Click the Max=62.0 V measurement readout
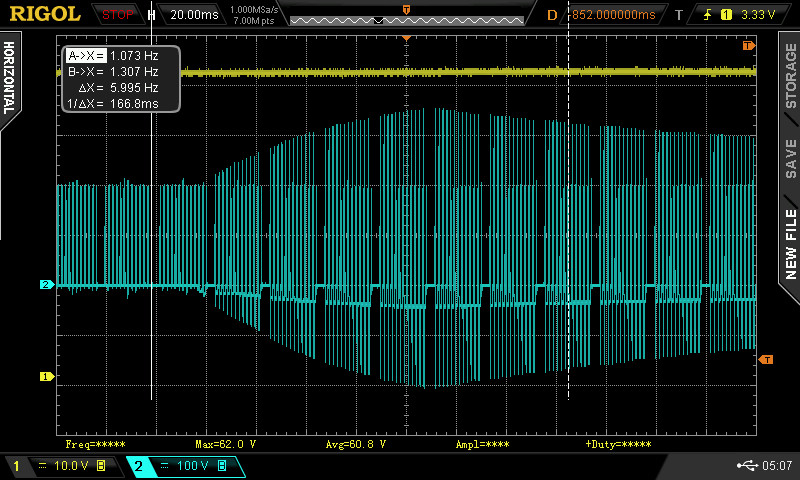 (x=225, y=443)
